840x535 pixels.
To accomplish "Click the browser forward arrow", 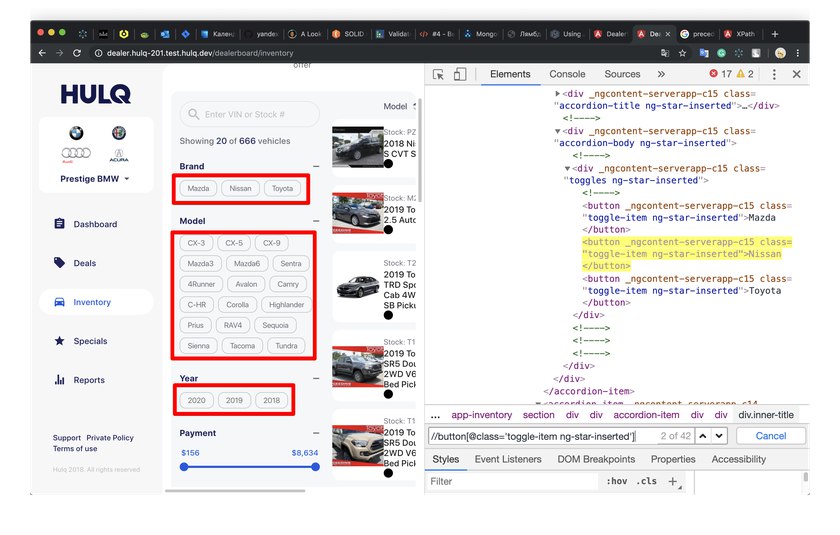I will [59, 53].
